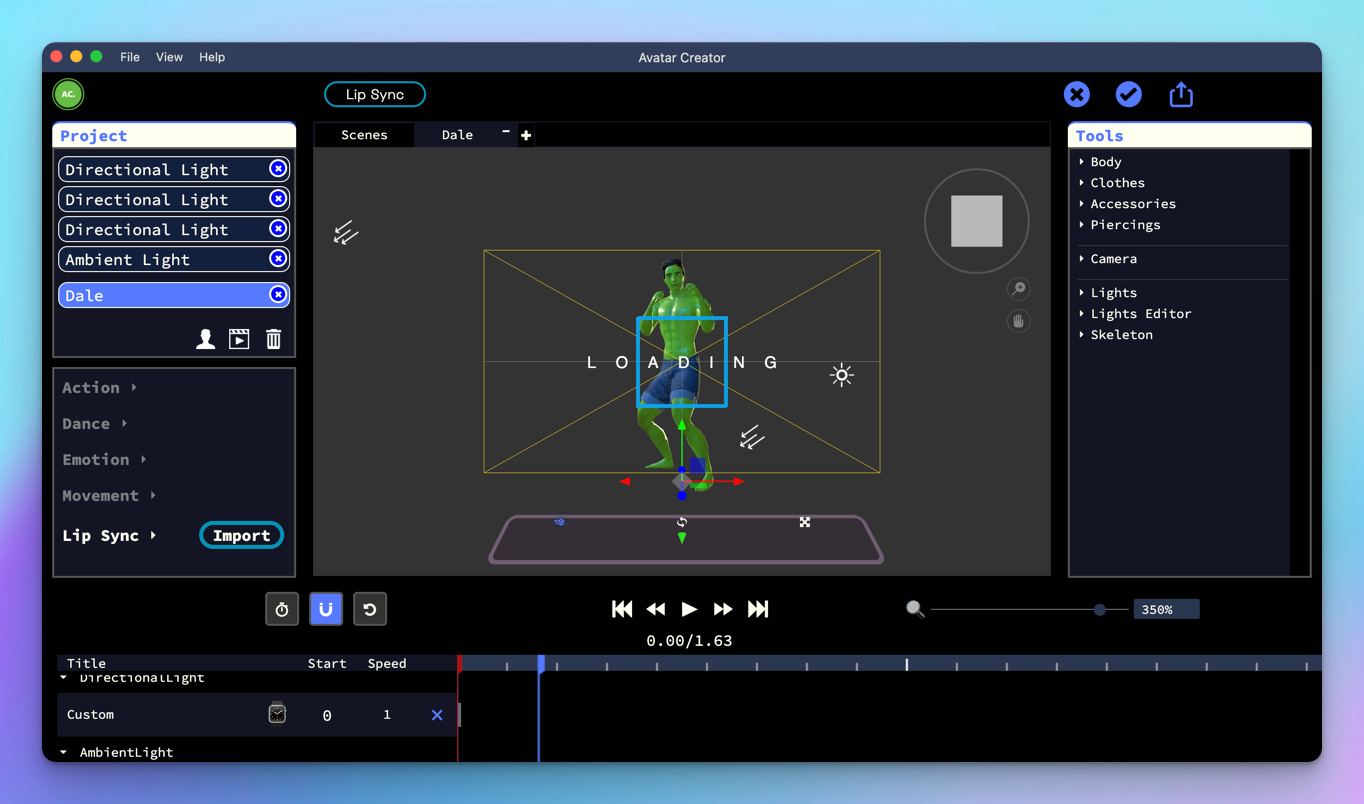
Task: Play the animation
Action: (689, 609)
